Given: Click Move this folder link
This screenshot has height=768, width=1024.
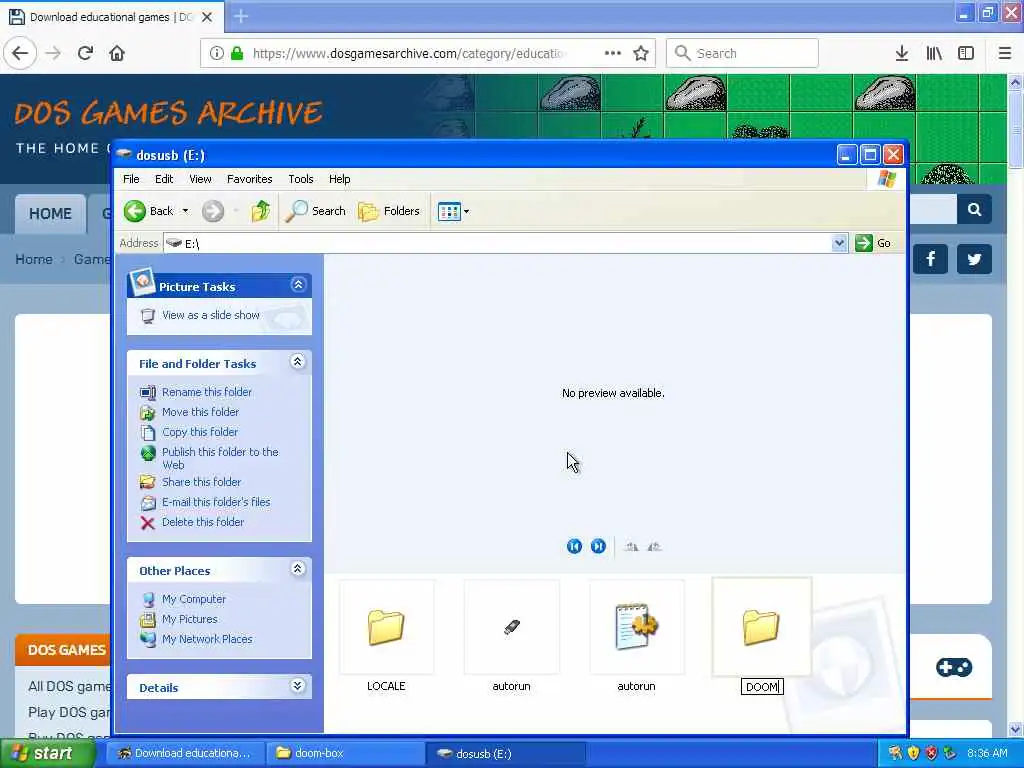Looking at the screenshot, I should 200,412.
